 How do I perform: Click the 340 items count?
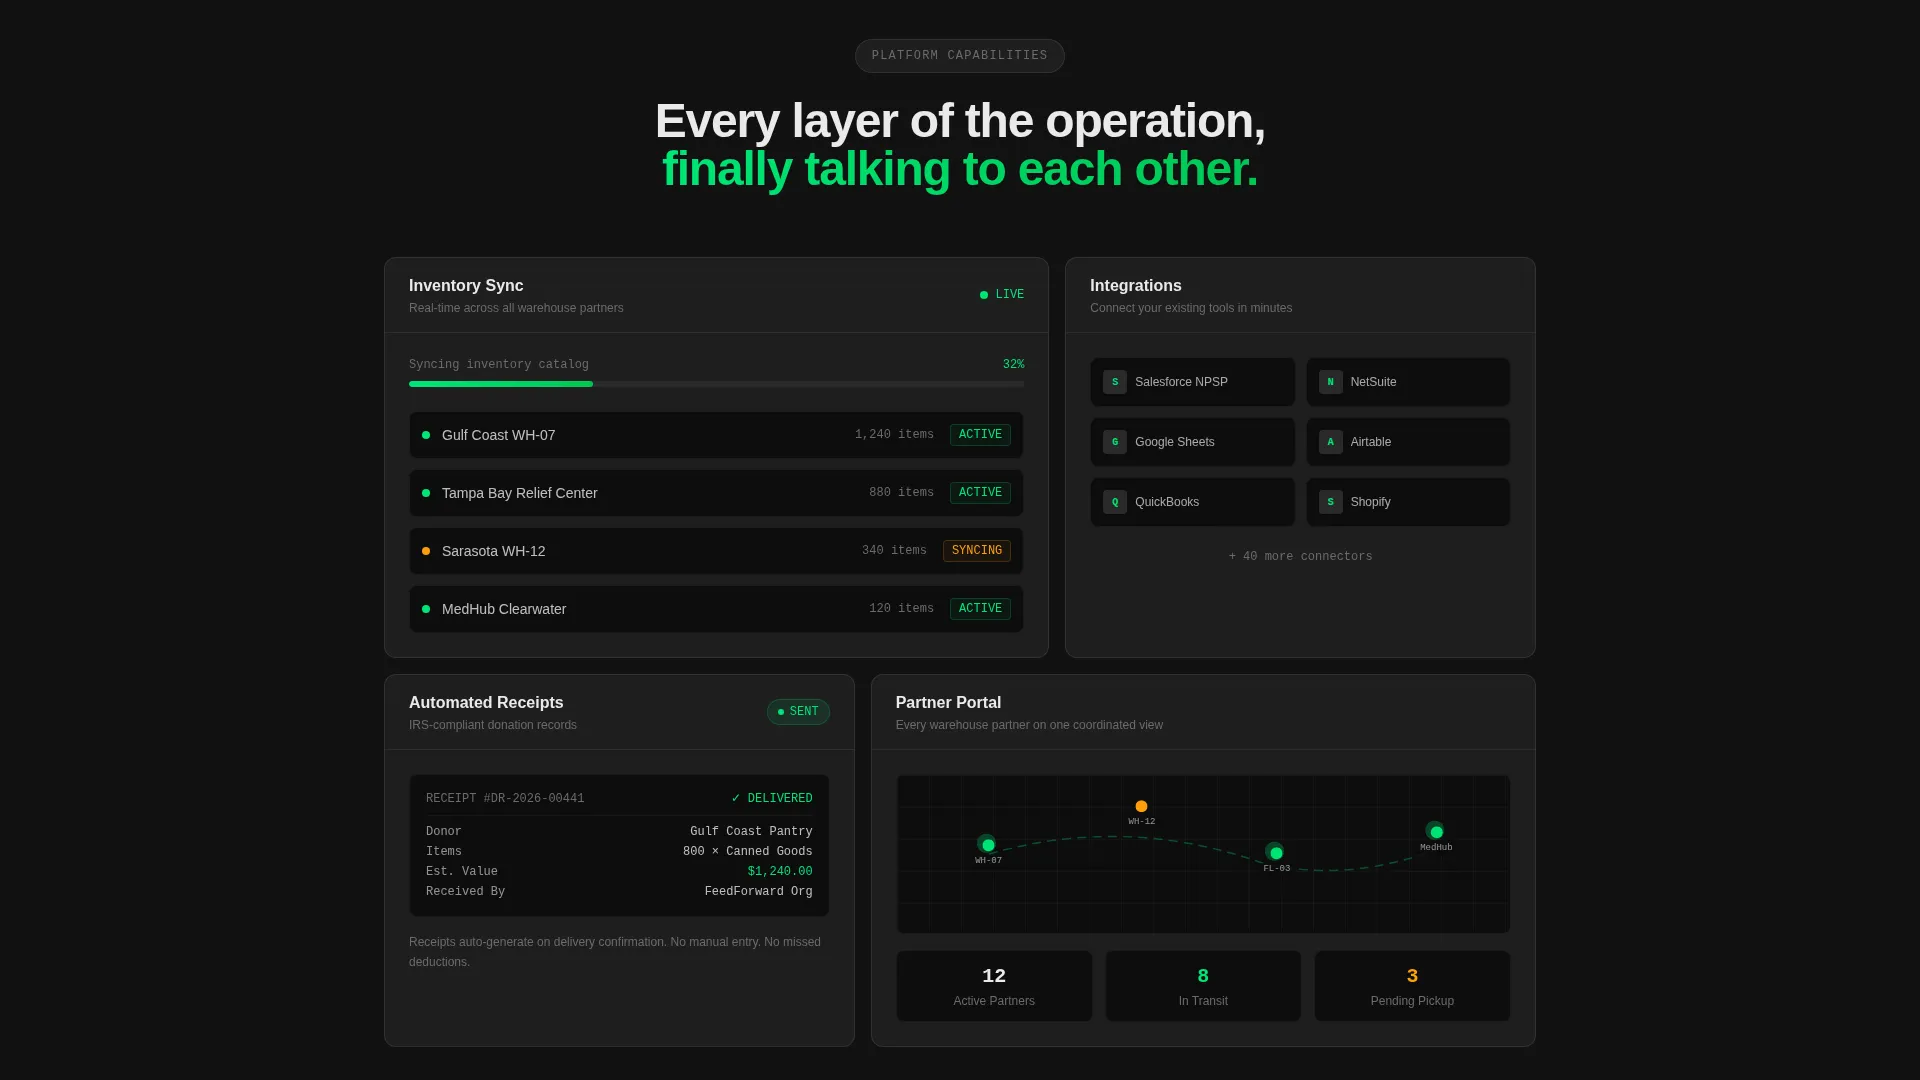[894, 551]
